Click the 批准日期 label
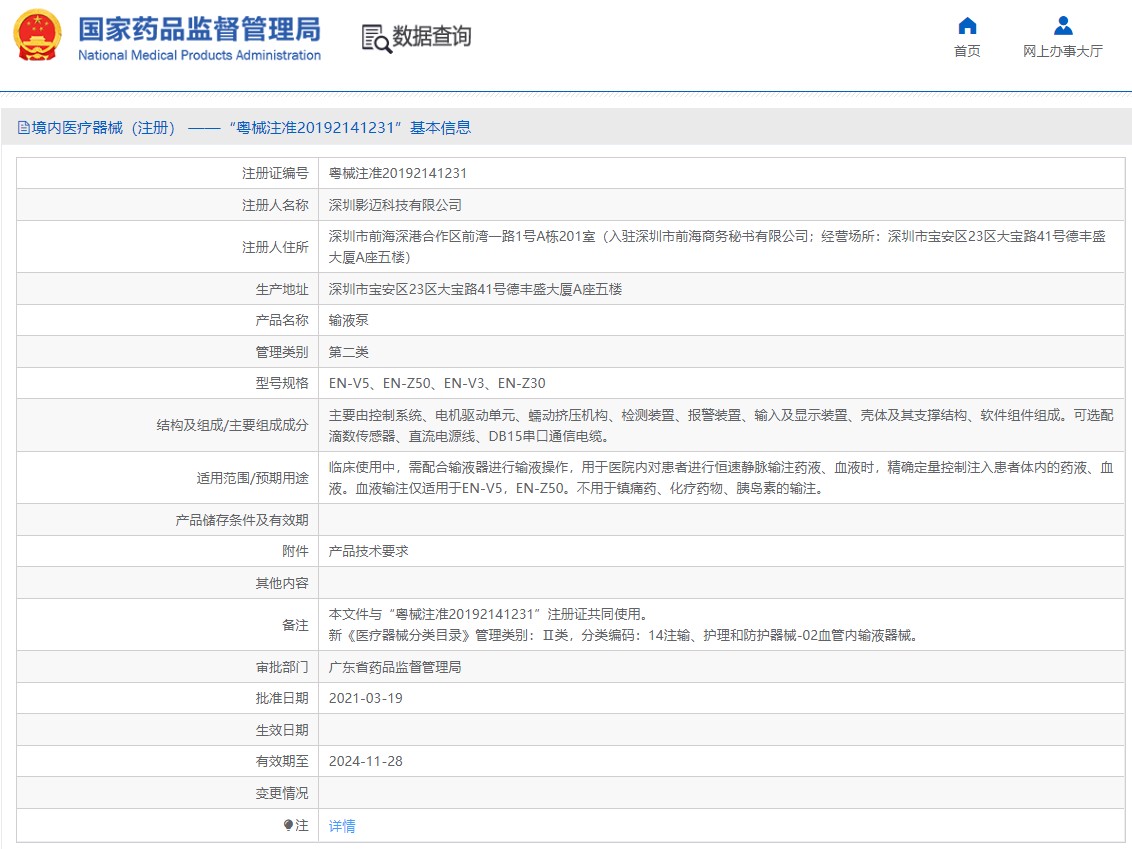Viewport: 1132px width, 849px height. click(282, 698)
